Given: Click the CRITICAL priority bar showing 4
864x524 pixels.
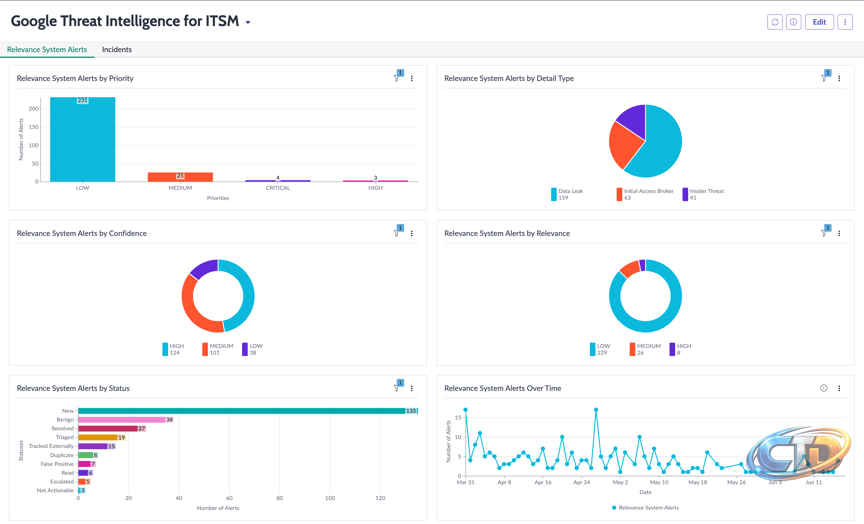Looking at the screenshot, I should pyautogui.click(x=278, y=181).
